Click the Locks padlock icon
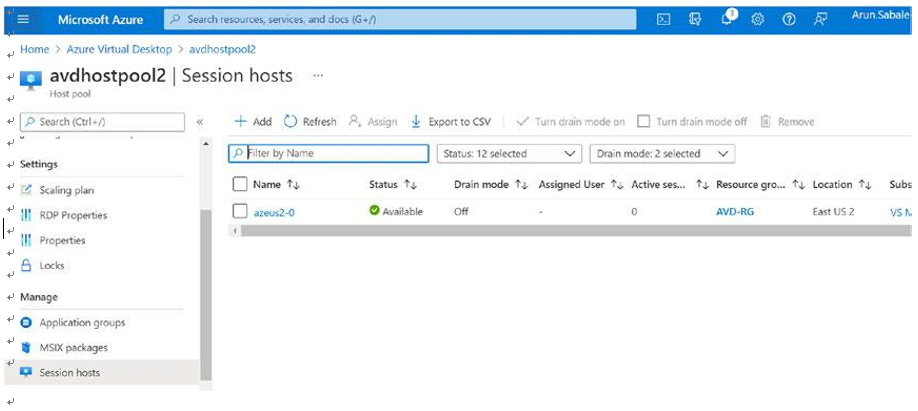Image resolution: width=918 pixels, height=411 pixels. coord(26,265)
